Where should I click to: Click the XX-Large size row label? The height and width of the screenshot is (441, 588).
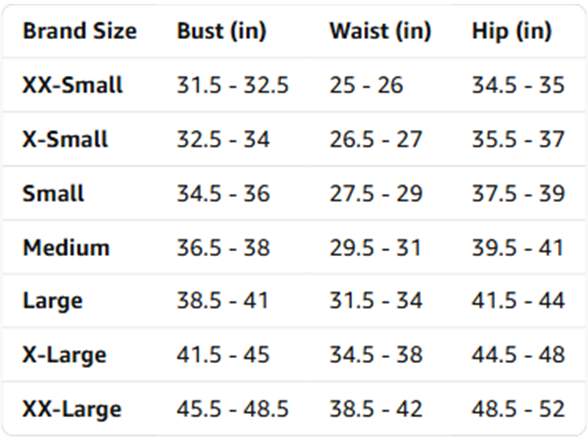[x=72, y=410]
